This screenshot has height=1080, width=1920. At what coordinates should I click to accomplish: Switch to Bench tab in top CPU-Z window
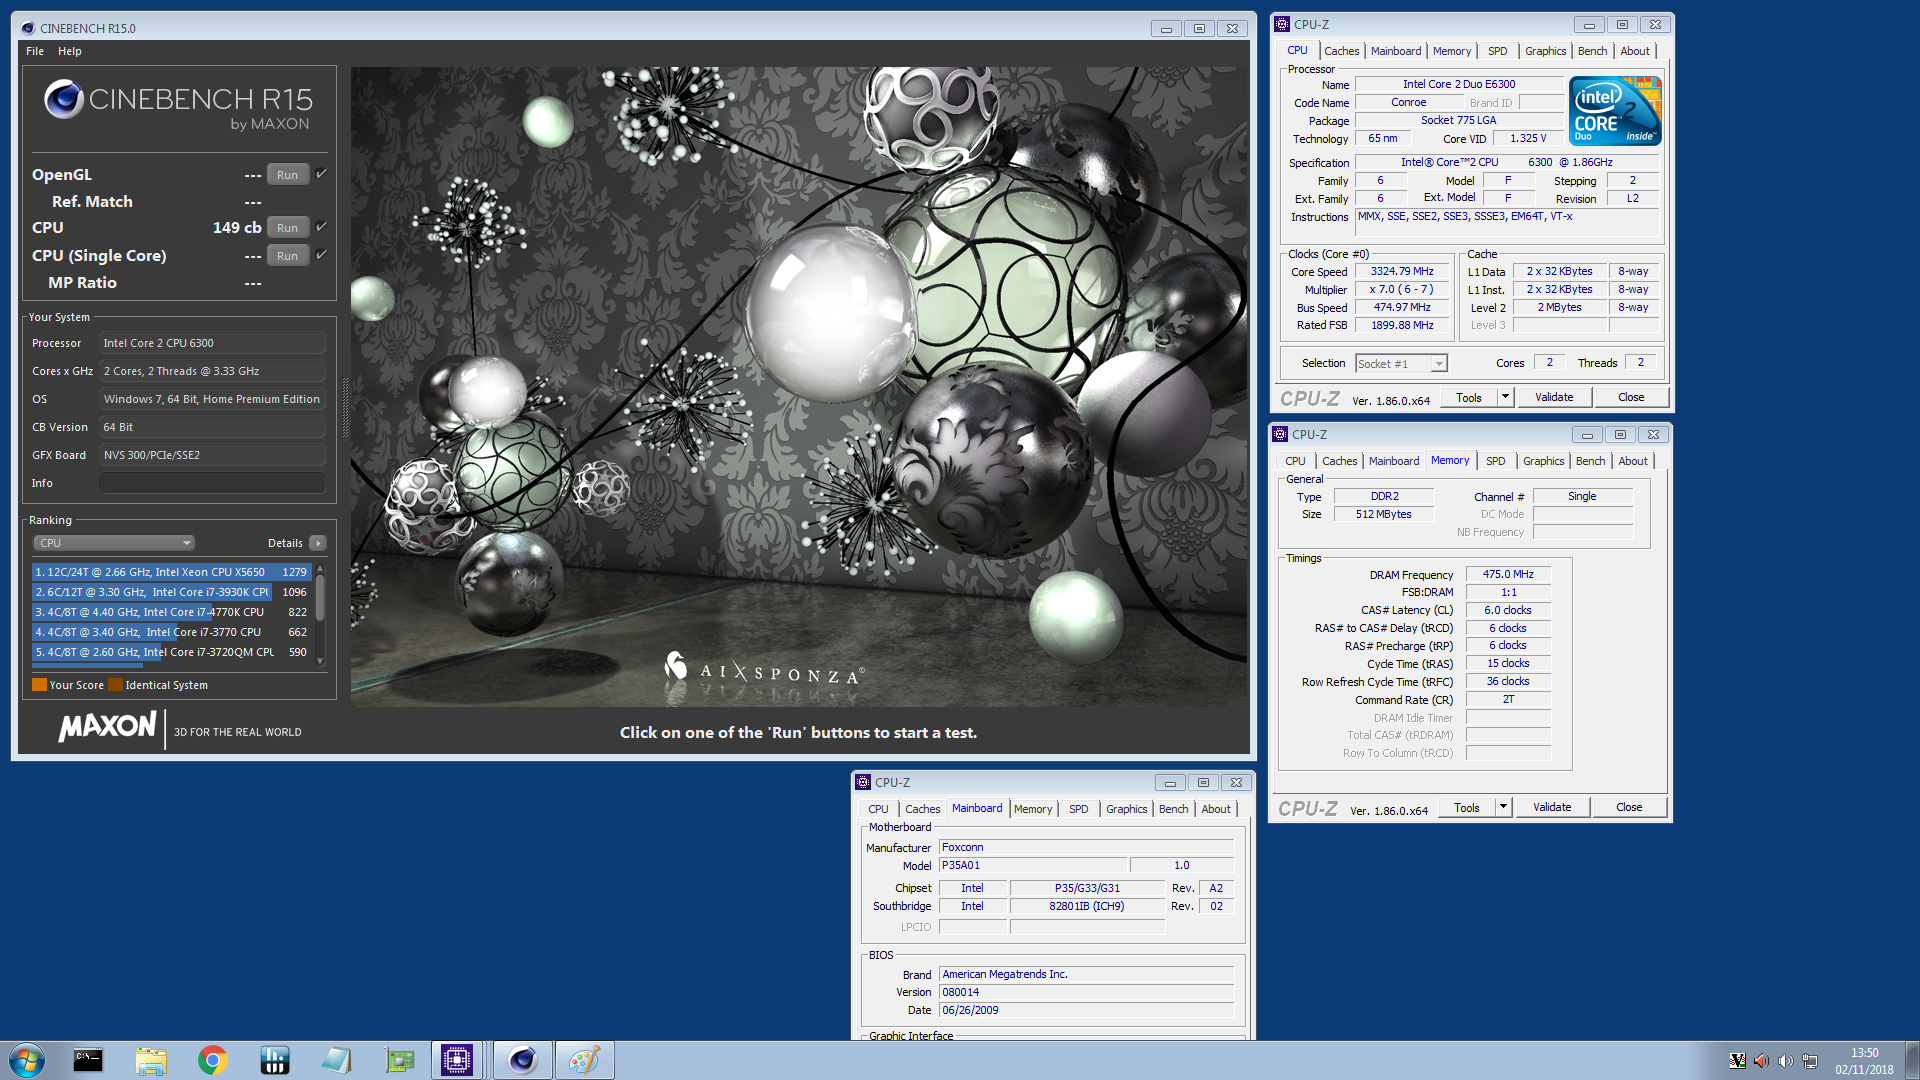(x=1592, y=51)
